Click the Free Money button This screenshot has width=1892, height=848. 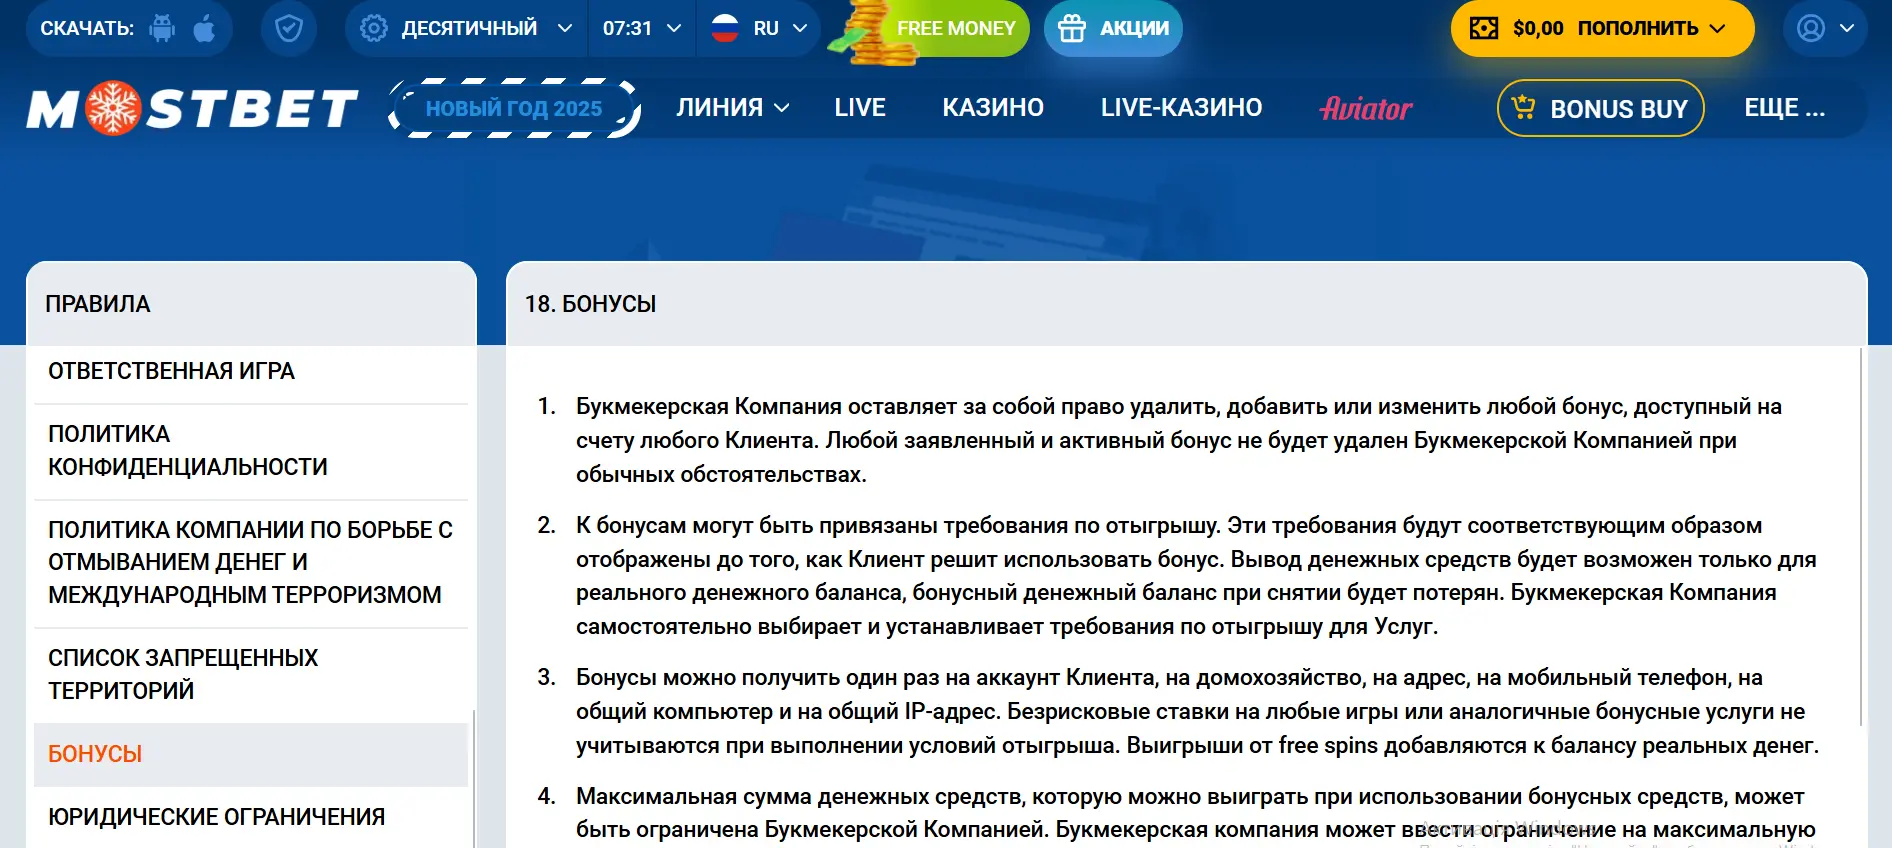click(x=956, y=28)
